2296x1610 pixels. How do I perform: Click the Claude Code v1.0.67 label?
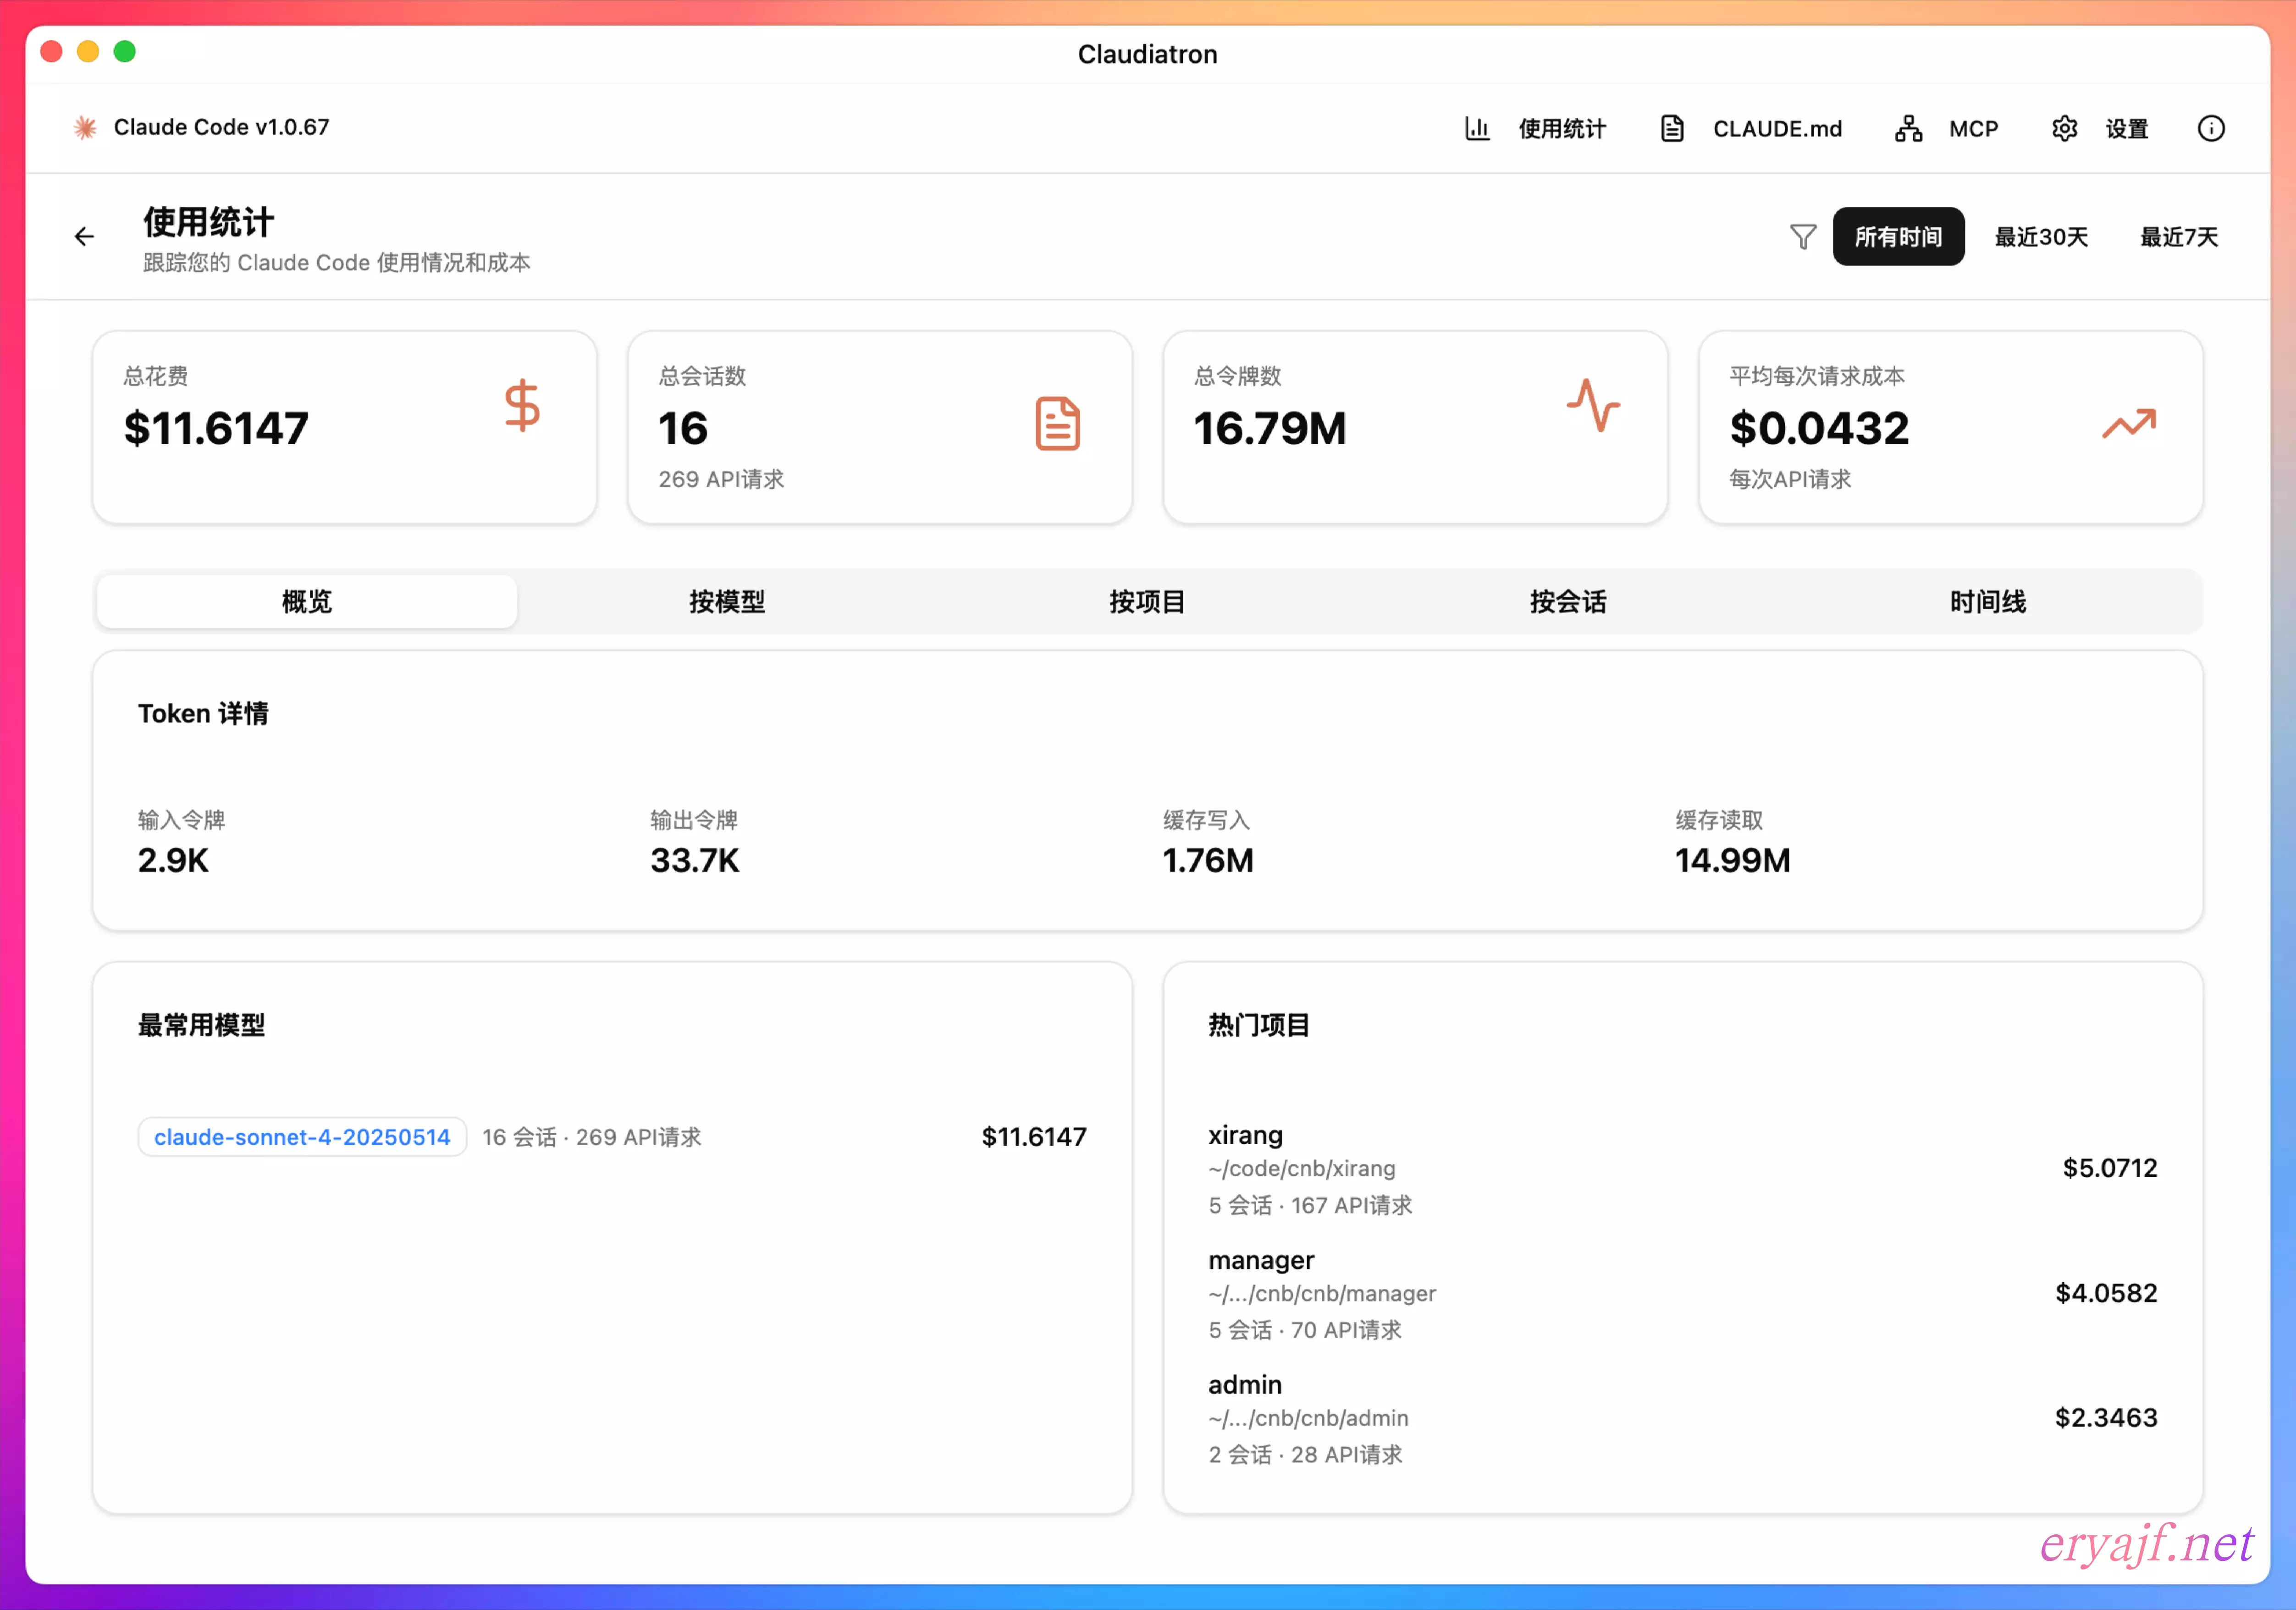pyautogui.click(x=221, y=128)
